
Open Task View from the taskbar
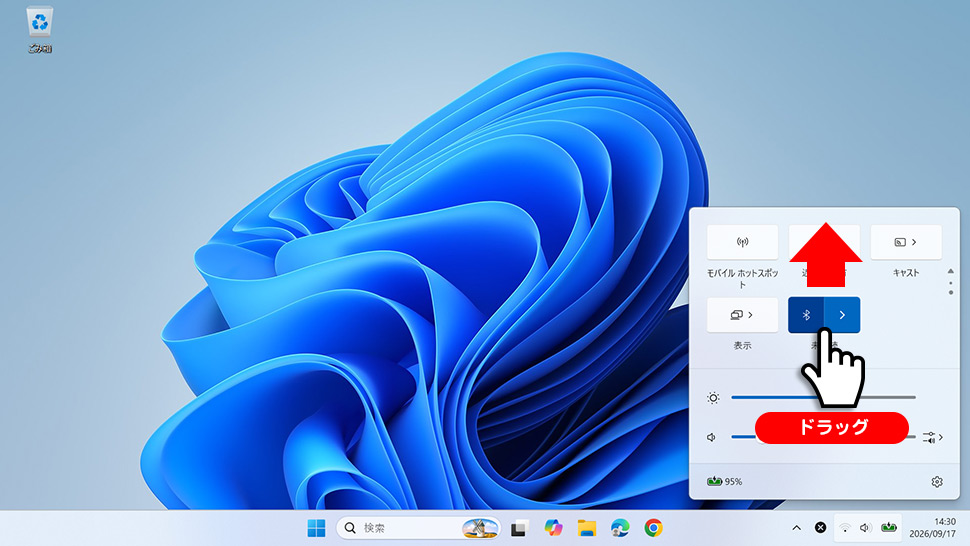[x=518, y=528]
